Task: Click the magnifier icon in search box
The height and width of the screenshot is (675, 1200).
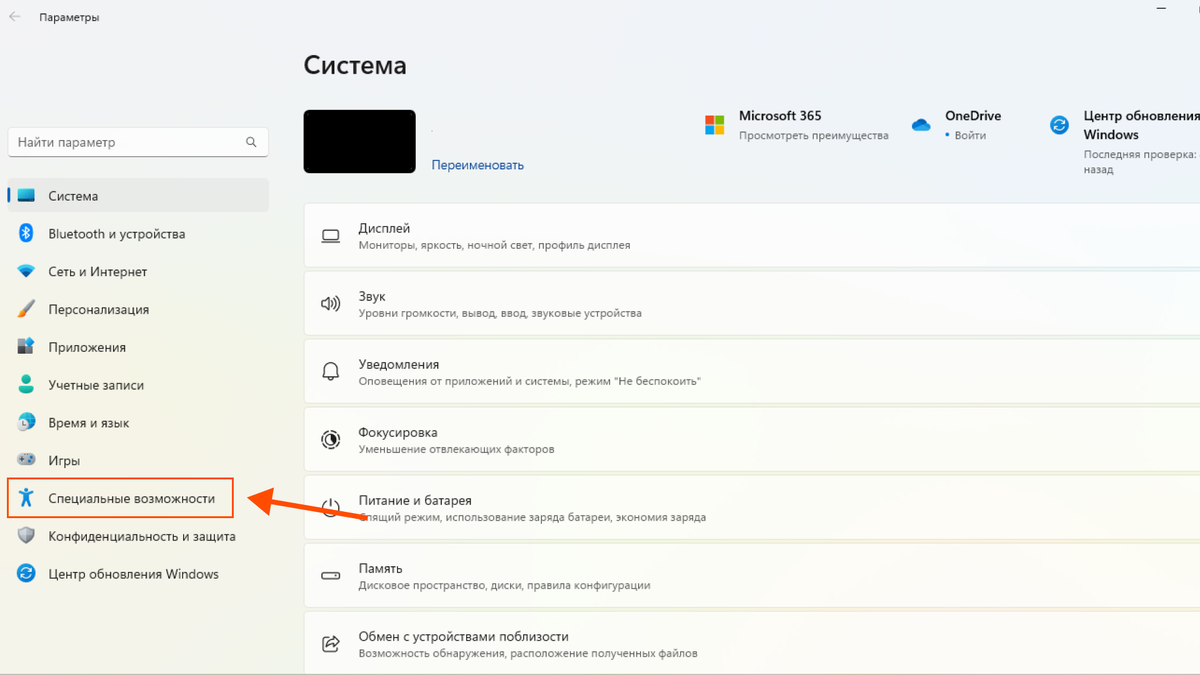Action: 252,142
